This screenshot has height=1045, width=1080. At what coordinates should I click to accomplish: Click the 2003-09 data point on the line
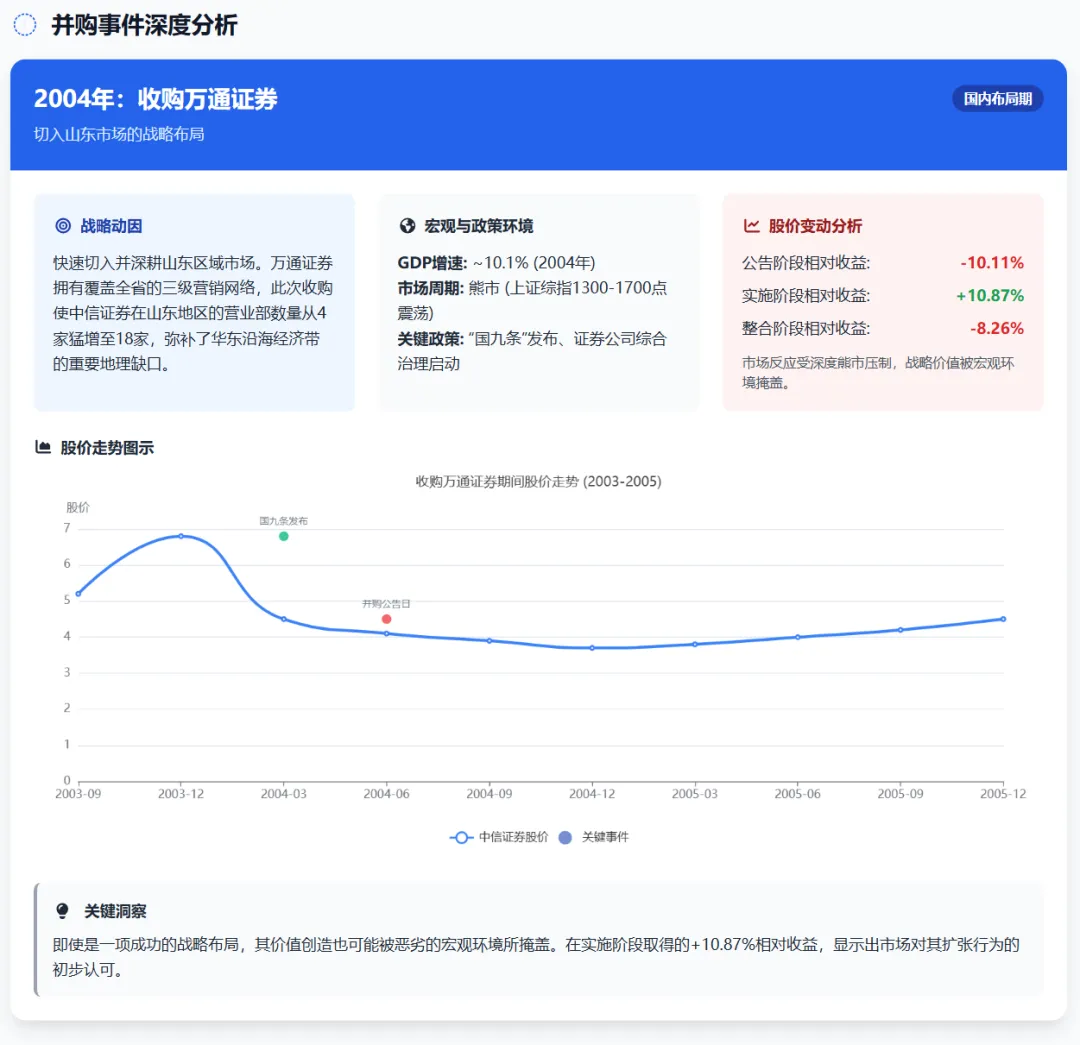pos(79,593)
